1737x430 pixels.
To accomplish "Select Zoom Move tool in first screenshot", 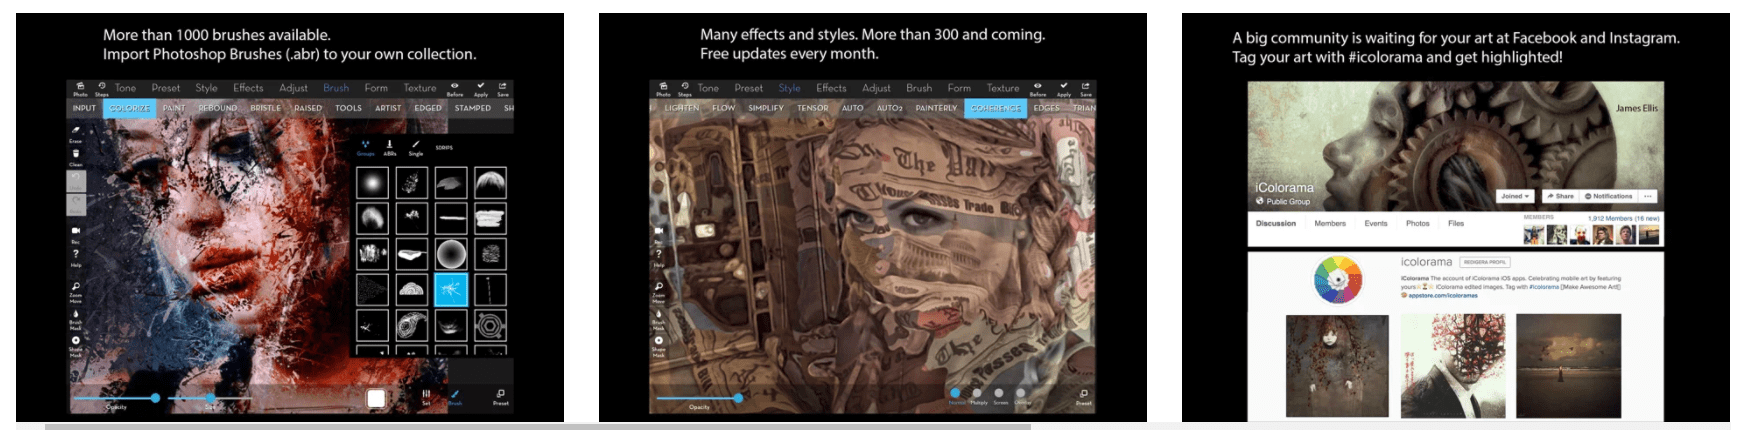I will 76,291.
